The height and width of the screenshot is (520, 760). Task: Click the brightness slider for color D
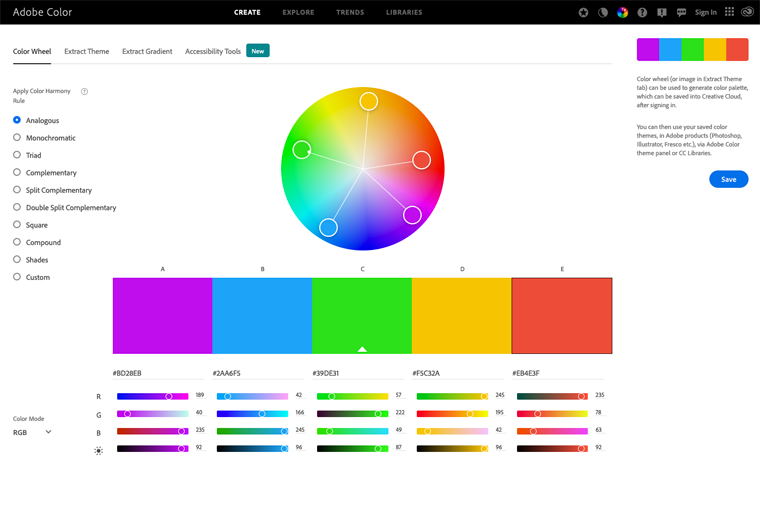452,449
